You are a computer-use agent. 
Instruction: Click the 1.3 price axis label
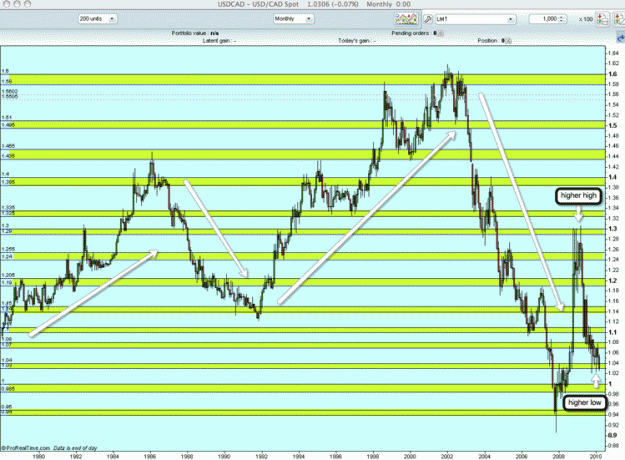613,228
